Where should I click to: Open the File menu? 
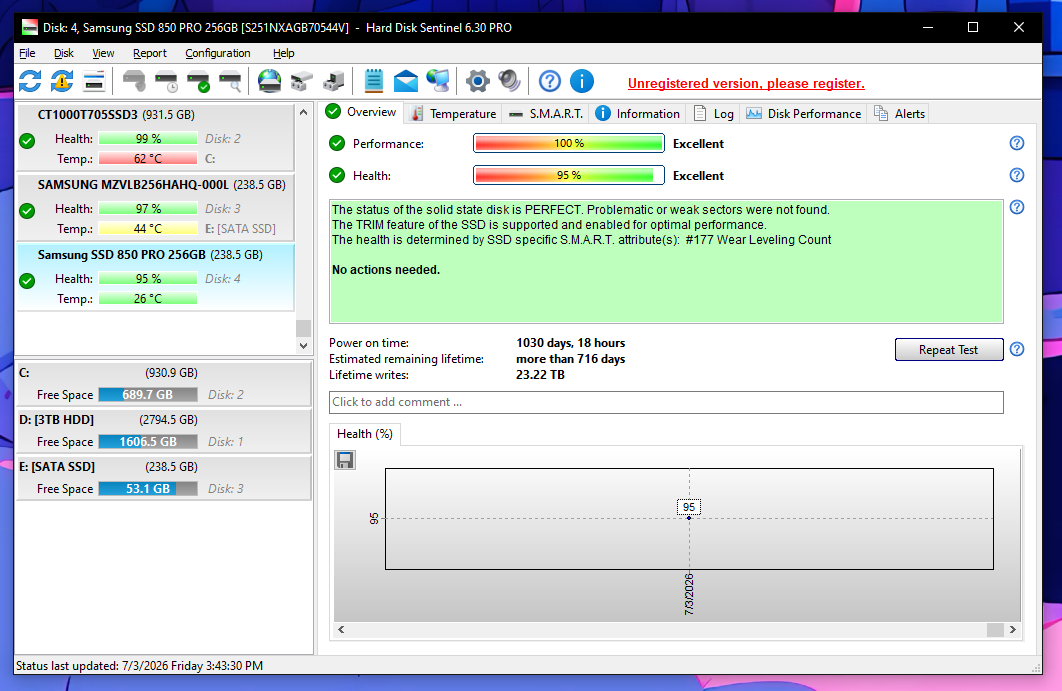[x=27, y=53]
